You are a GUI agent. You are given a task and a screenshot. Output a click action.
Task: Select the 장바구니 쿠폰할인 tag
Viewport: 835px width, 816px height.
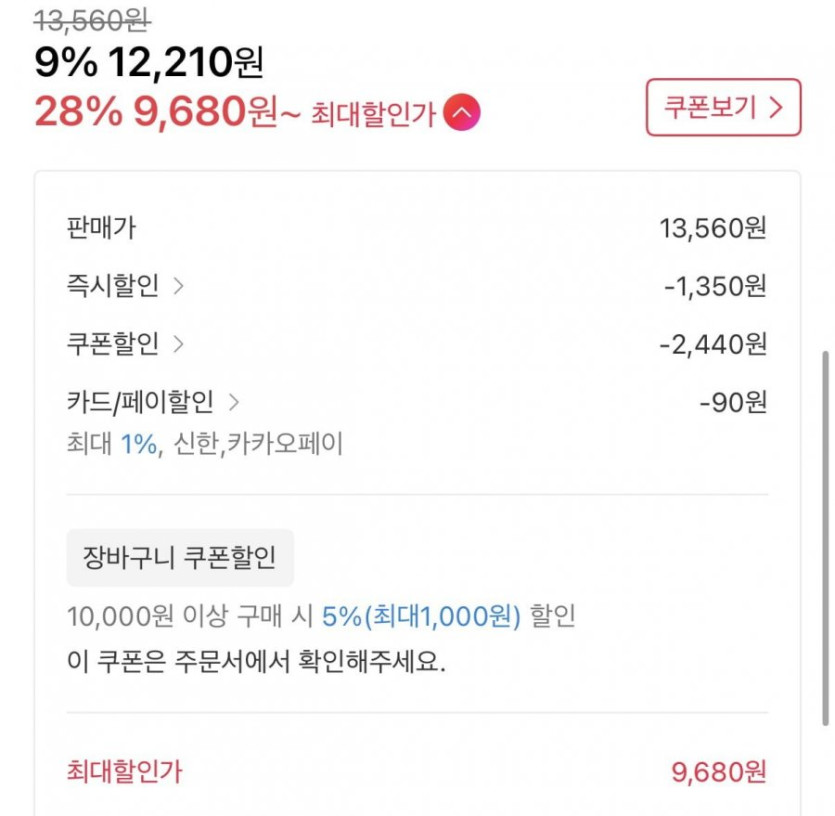point(180,558)
